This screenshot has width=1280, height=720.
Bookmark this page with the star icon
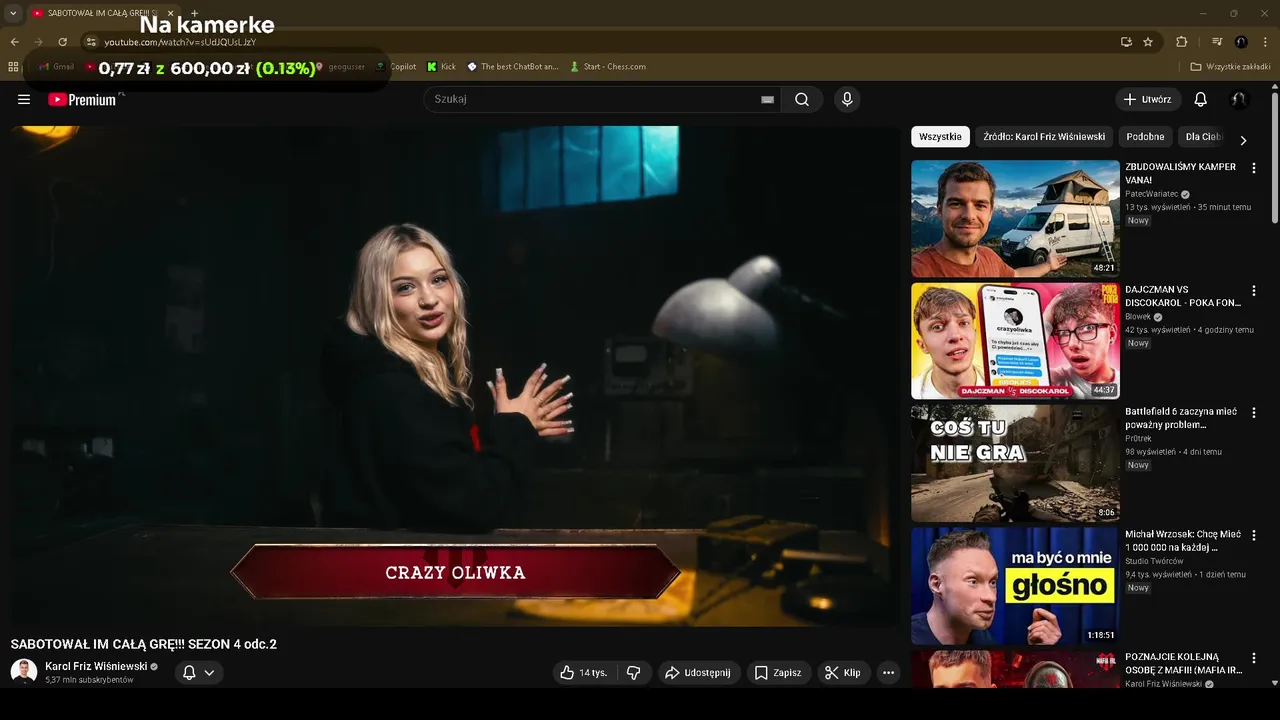tap(1148, 42)
